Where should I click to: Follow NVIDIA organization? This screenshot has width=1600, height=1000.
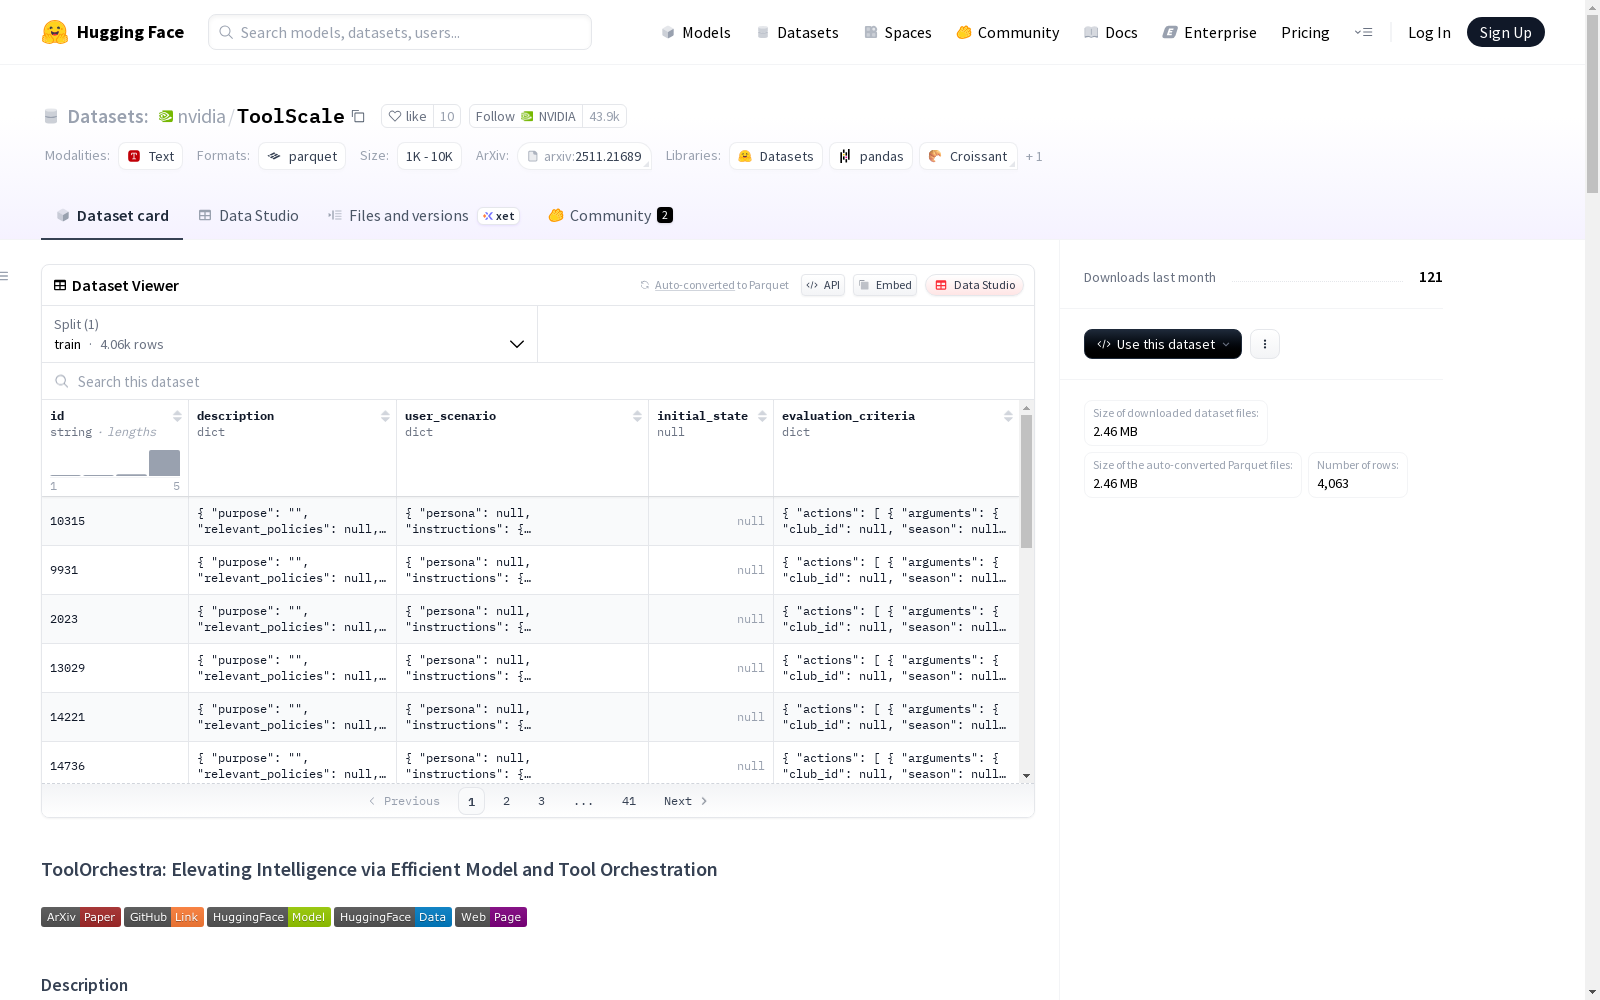(x=526, y=116)
